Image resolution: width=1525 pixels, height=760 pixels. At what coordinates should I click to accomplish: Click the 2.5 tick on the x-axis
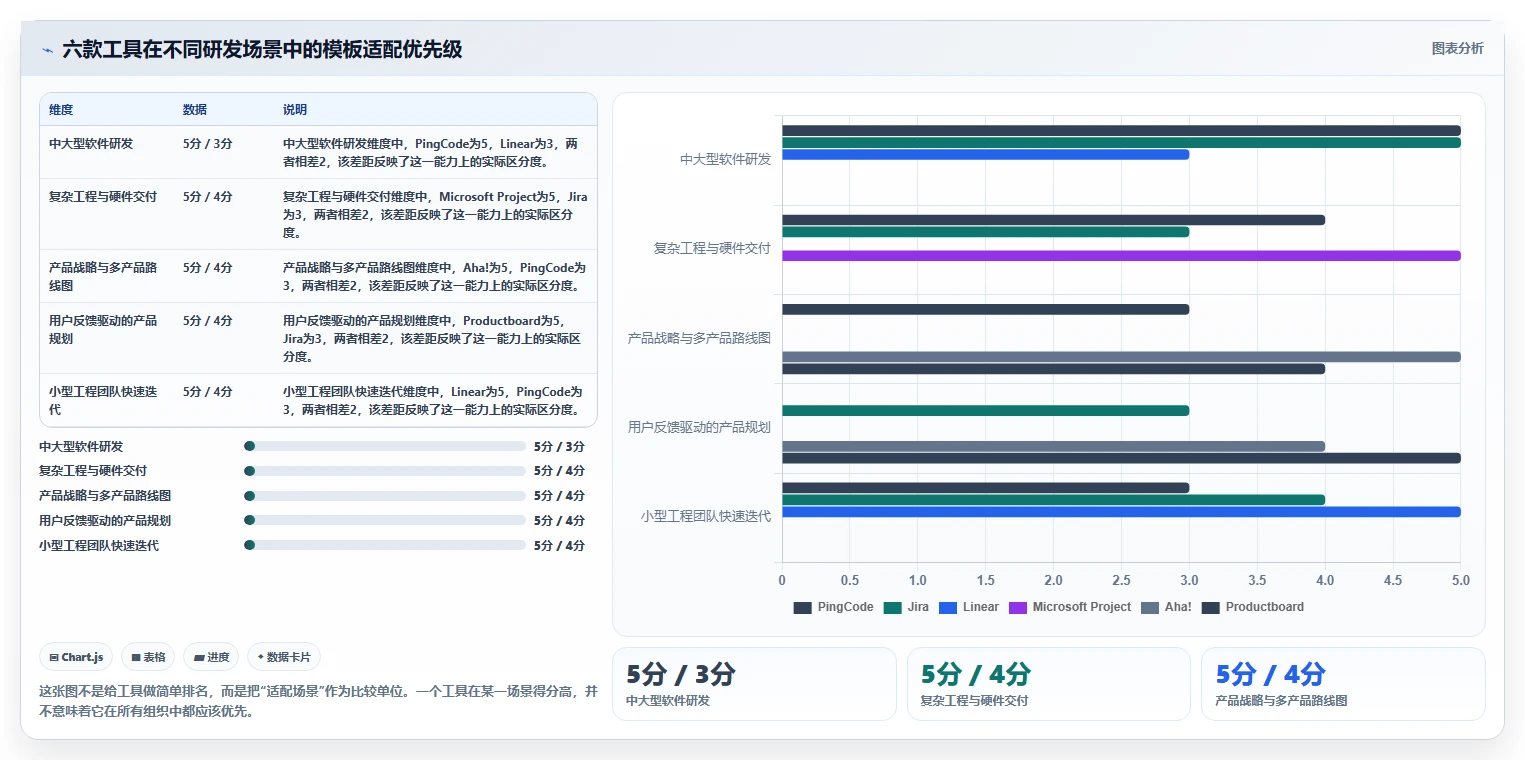(x=1121, y=580)
